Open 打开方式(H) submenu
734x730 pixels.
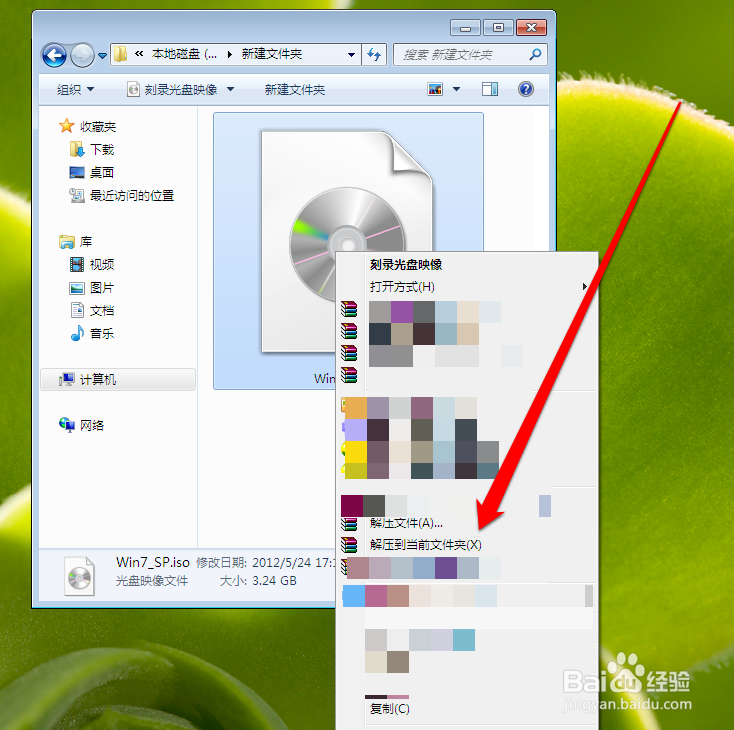pos(467,287)
